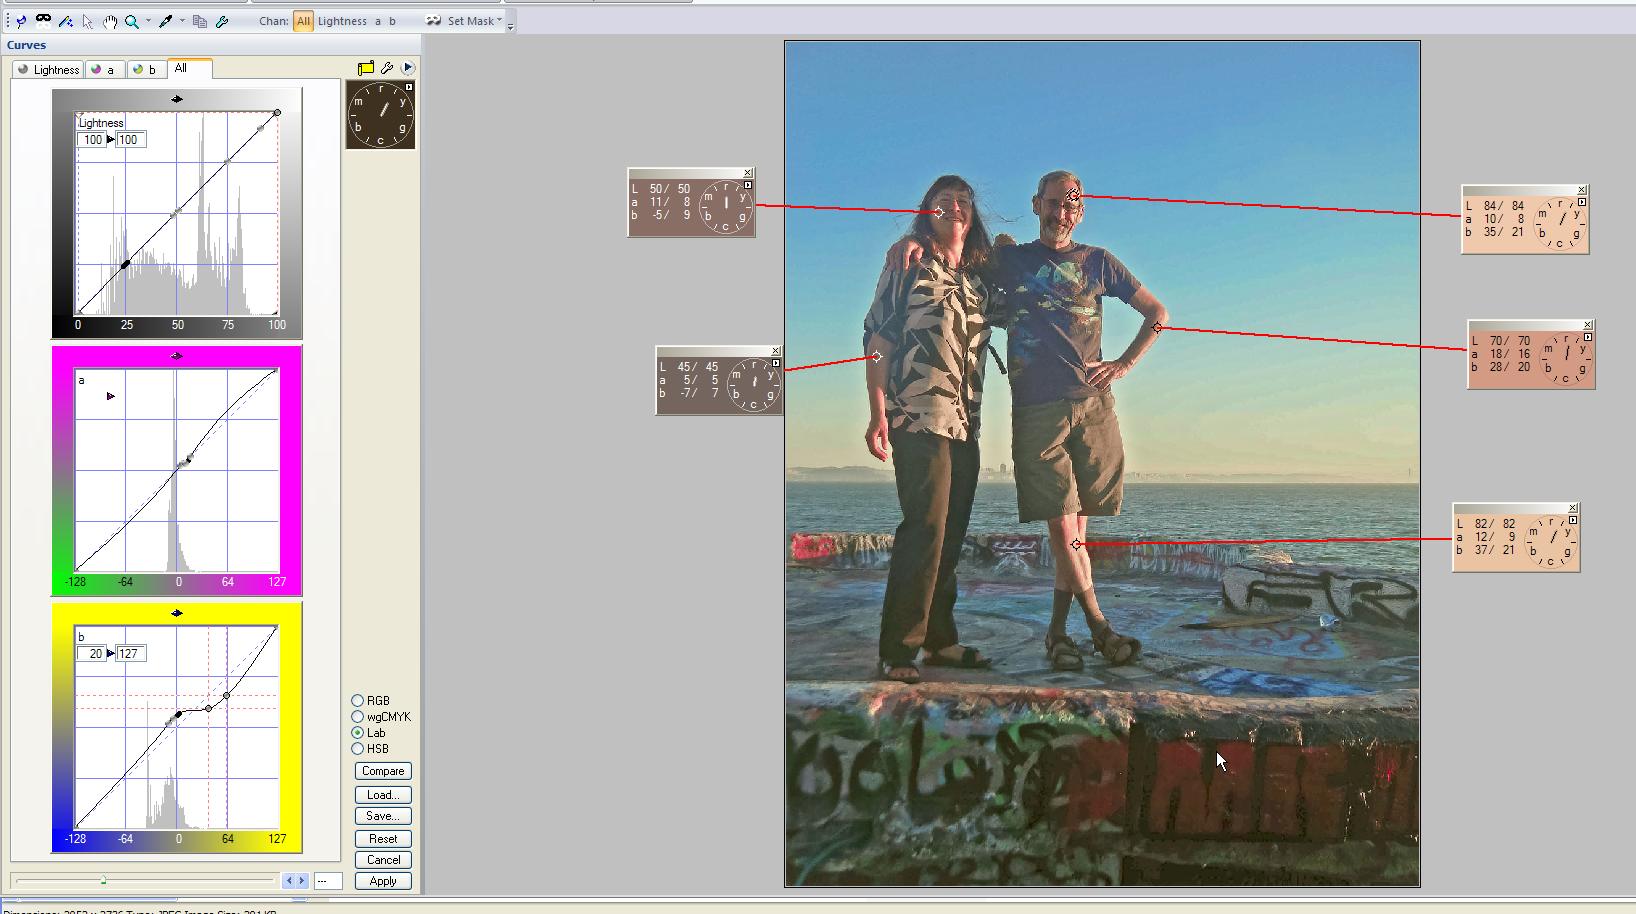Switch to the All curves tab
This screenshot has height=914, width=1636.
pyautogui.click(x=188, y=68)
